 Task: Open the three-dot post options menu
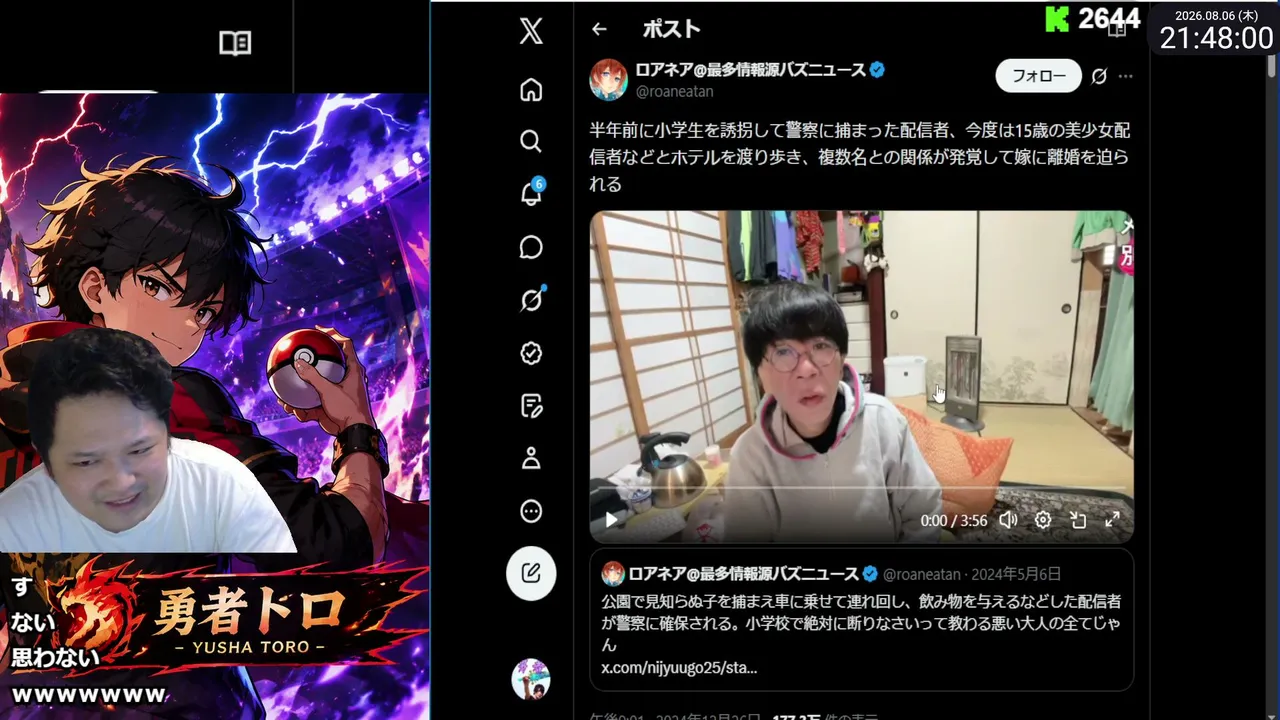1126,76
